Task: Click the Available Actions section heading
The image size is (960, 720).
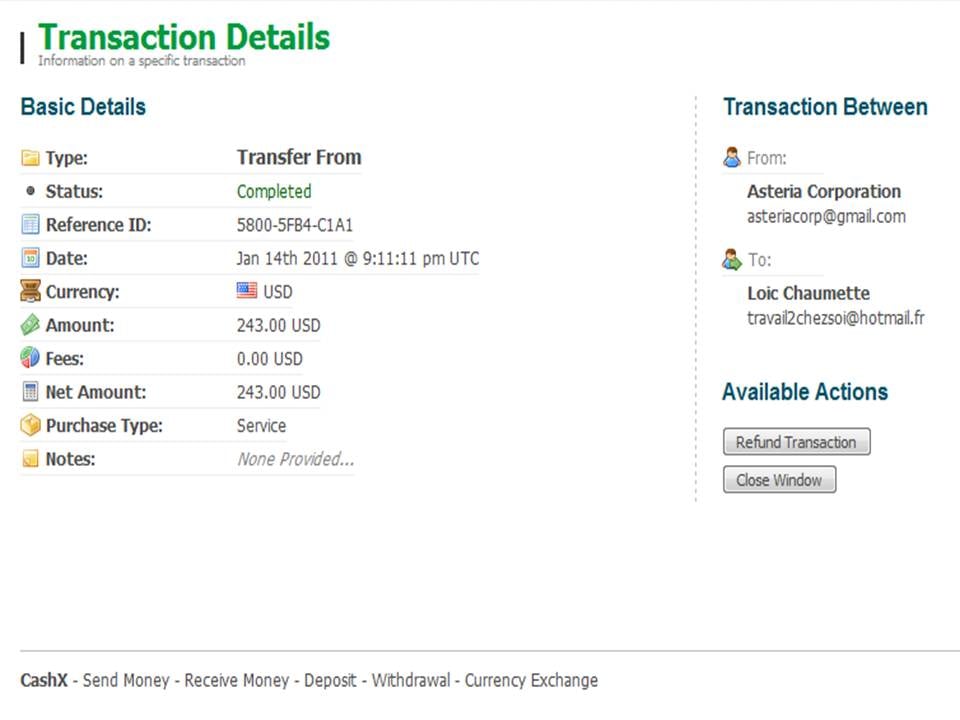Action: [x=805, y=392]
